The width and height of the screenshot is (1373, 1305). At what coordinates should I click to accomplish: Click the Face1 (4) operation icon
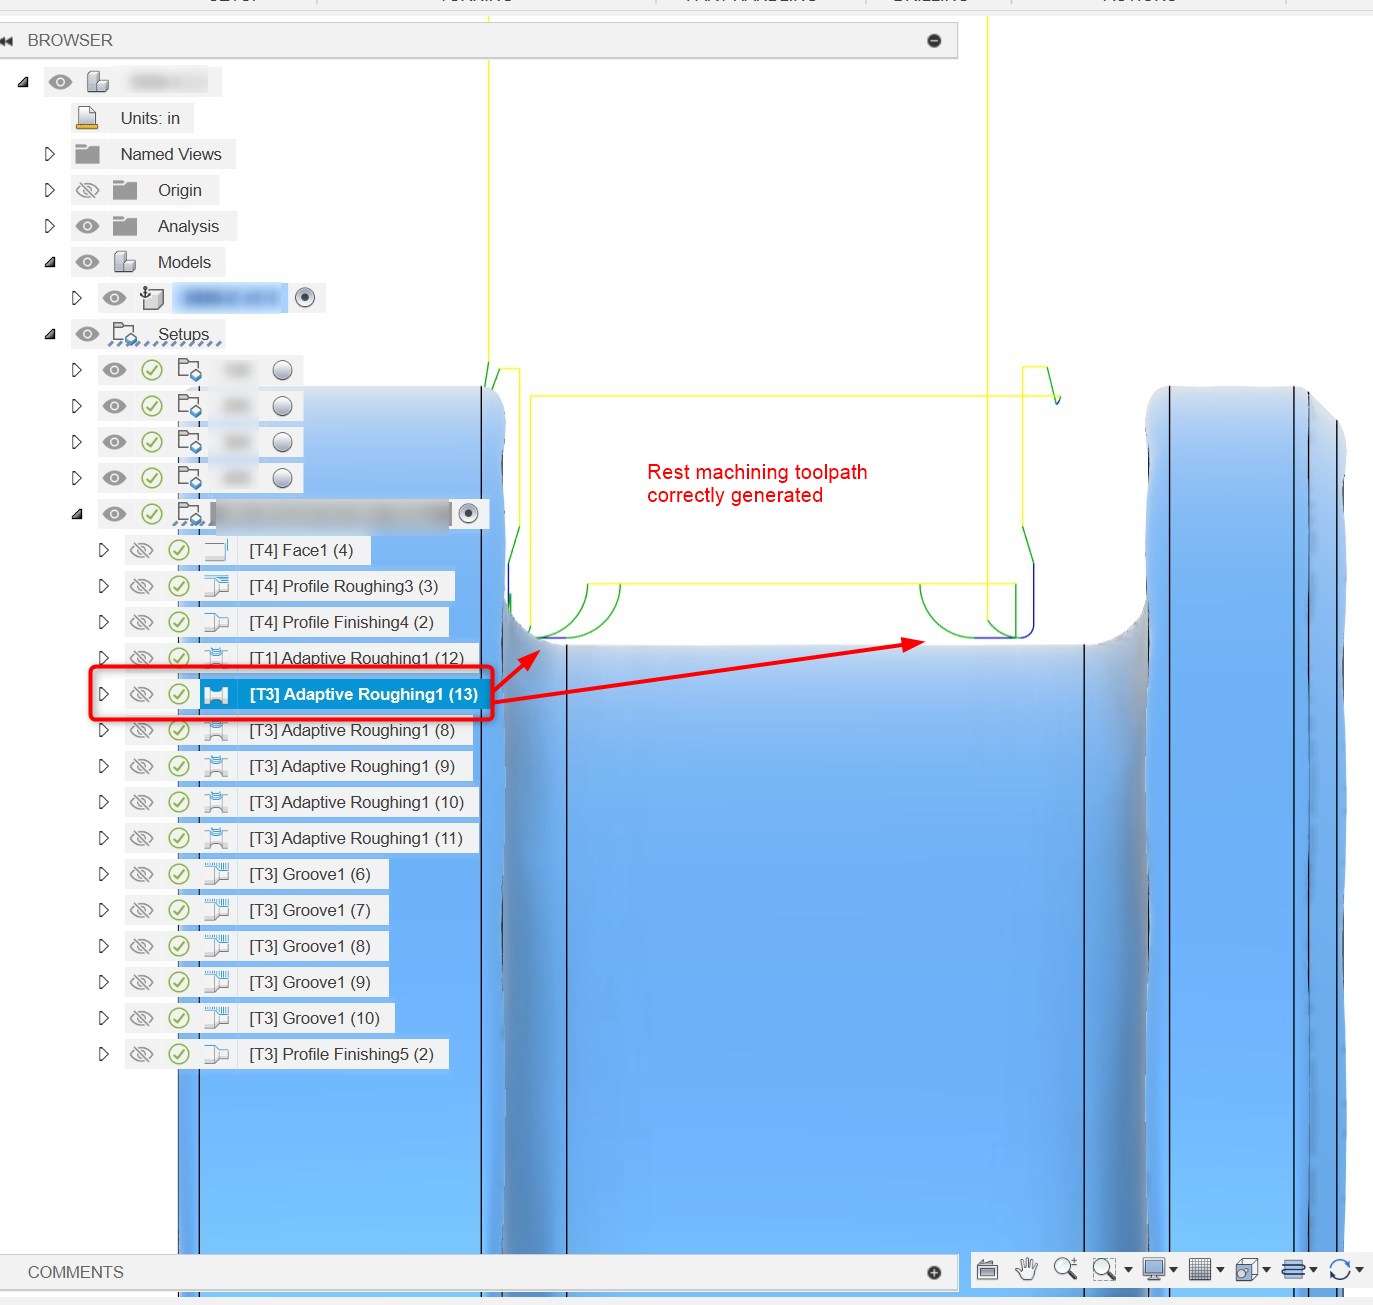point(216,550)
